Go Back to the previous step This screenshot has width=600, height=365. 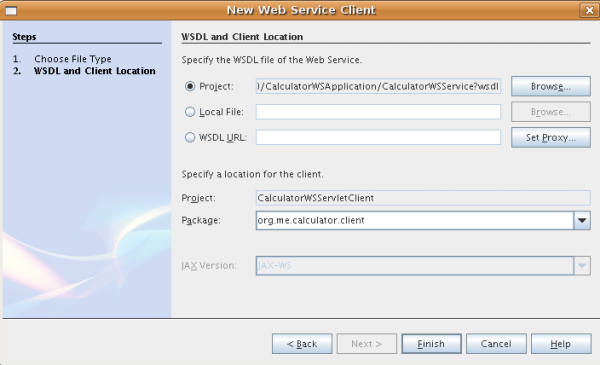click(302, 344)
